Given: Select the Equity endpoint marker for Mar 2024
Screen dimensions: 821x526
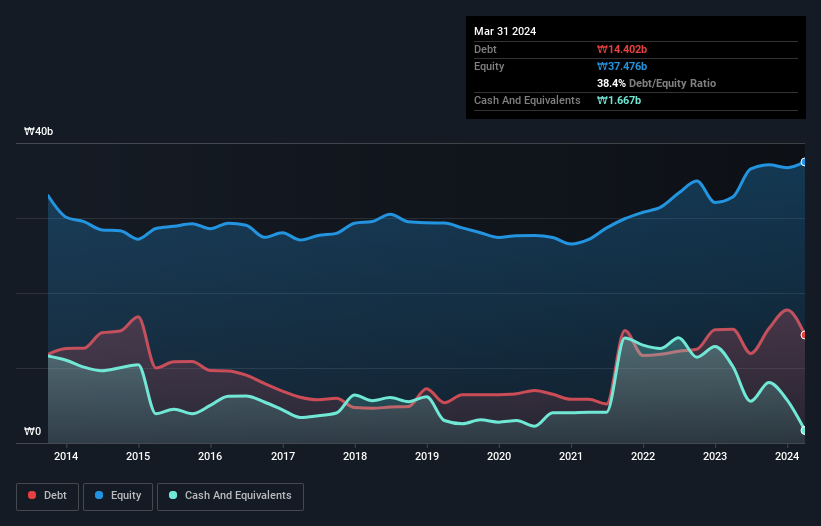Looking at the screenshot, I should pos(804,162).
